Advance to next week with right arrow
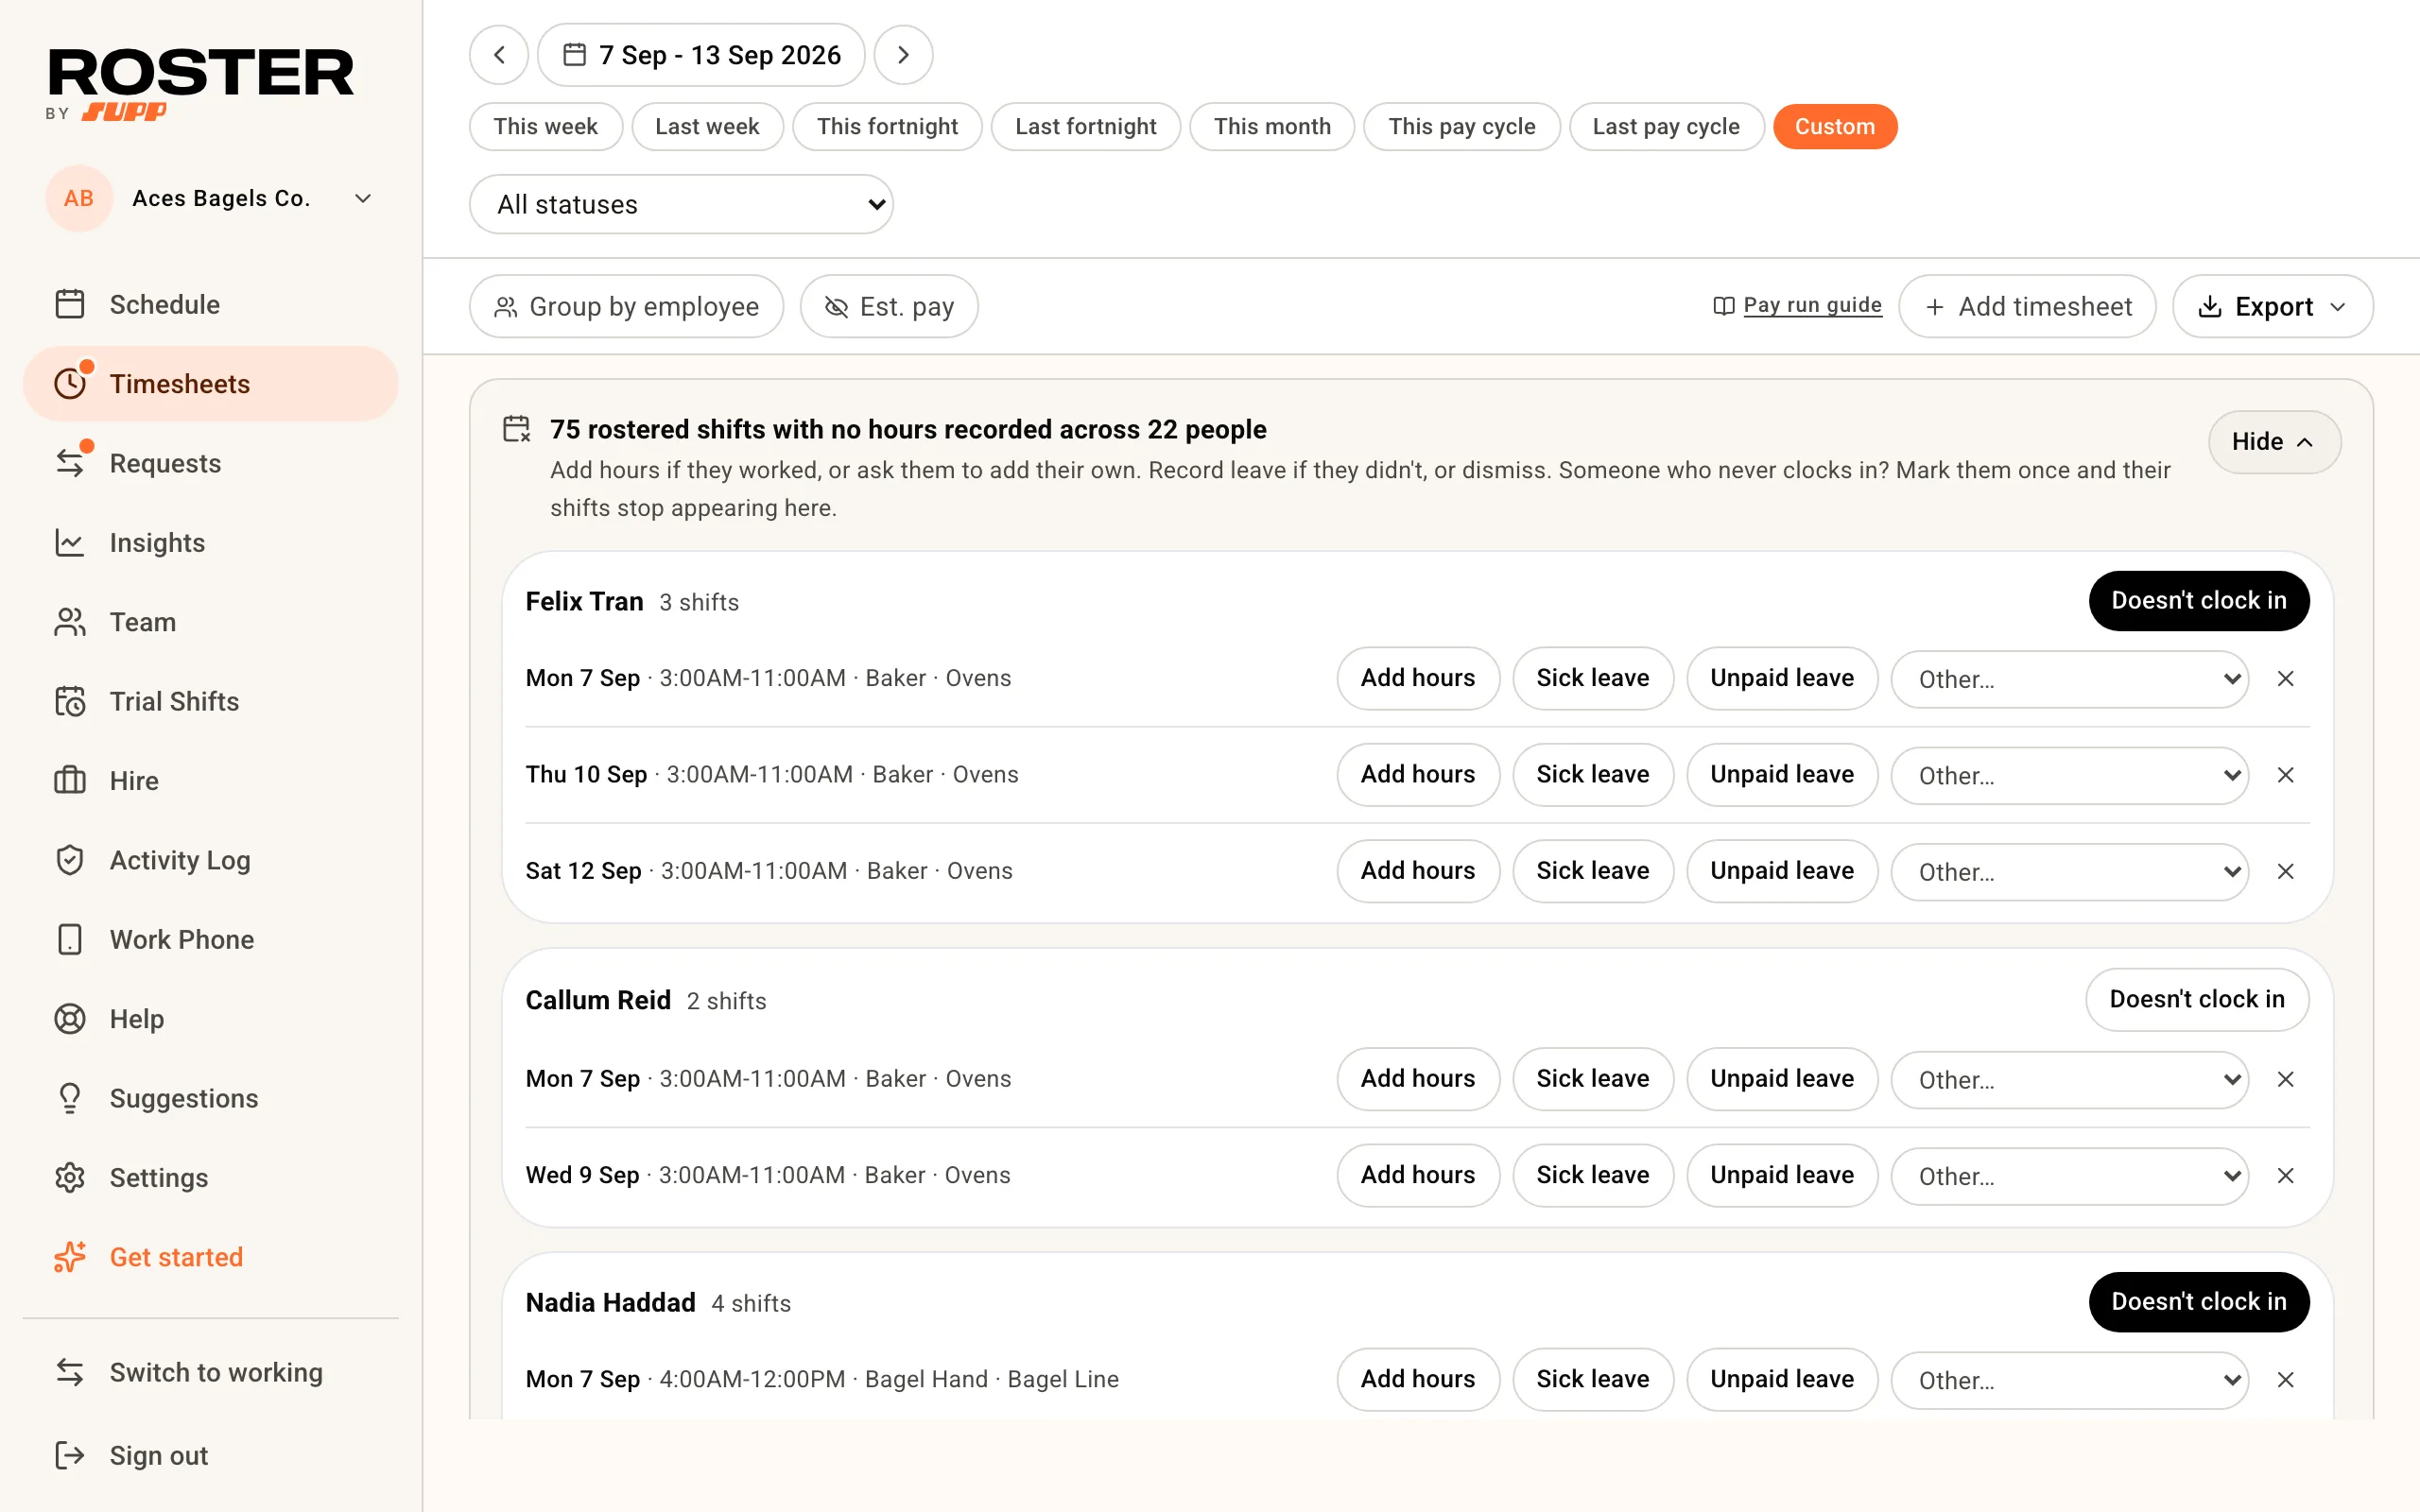2420x1512 pixels. pos(903,55)
